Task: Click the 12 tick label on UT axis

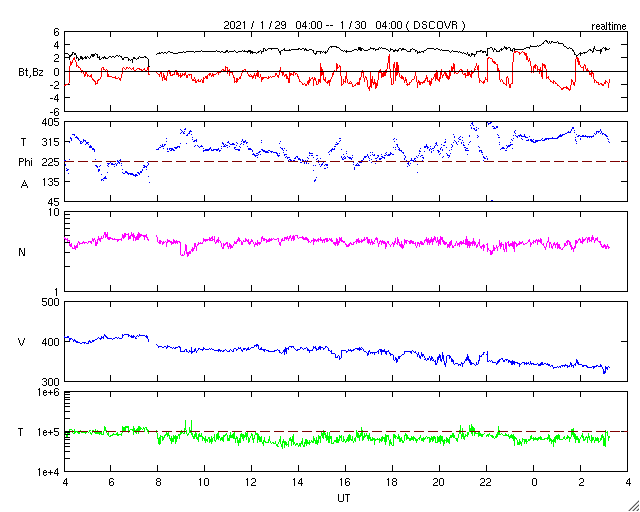Action: 251,482
